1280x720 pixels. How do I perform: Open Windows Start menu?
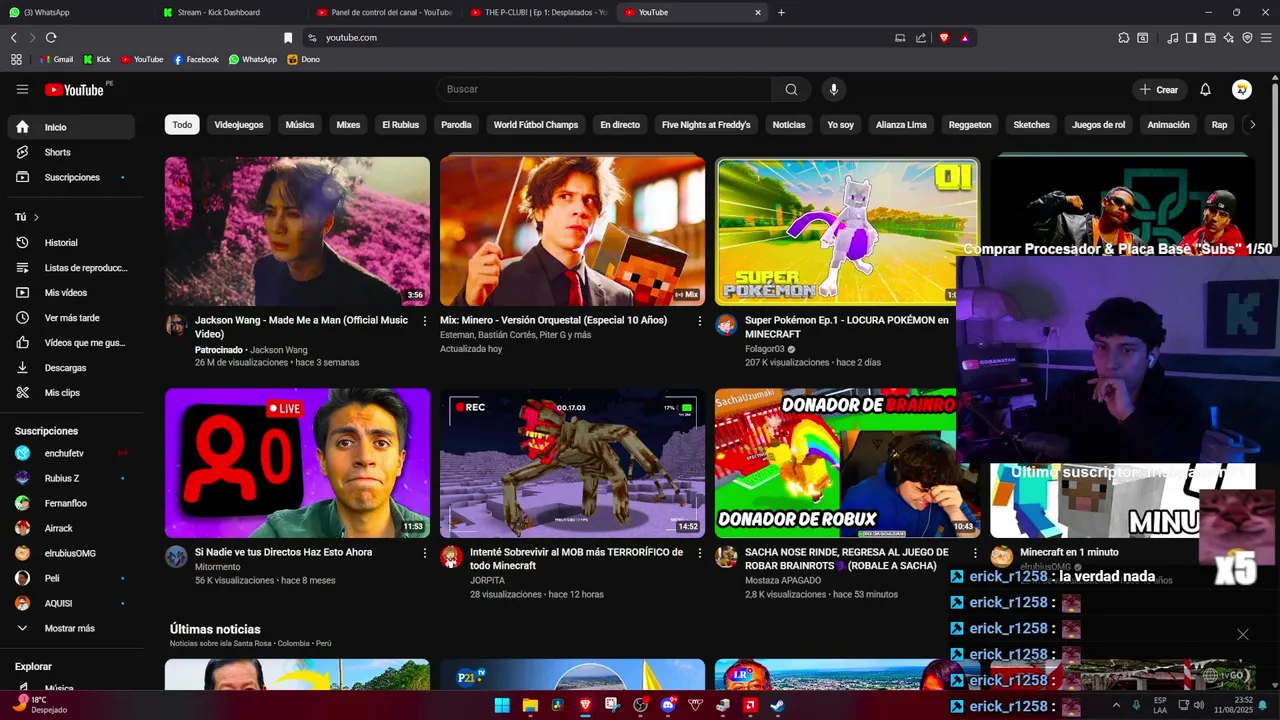(x=502, y=705)
